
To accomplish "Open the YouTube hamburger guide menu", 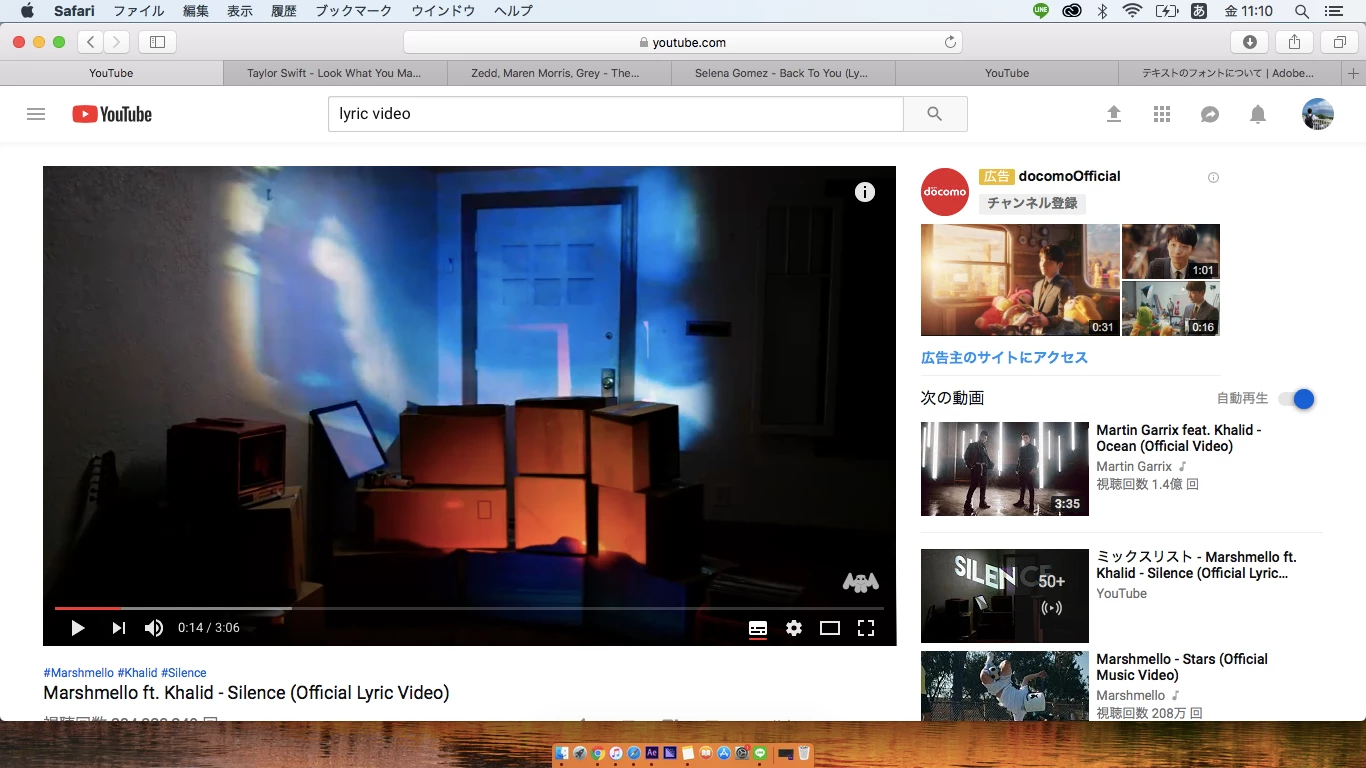I will click(x=36, y=114).
